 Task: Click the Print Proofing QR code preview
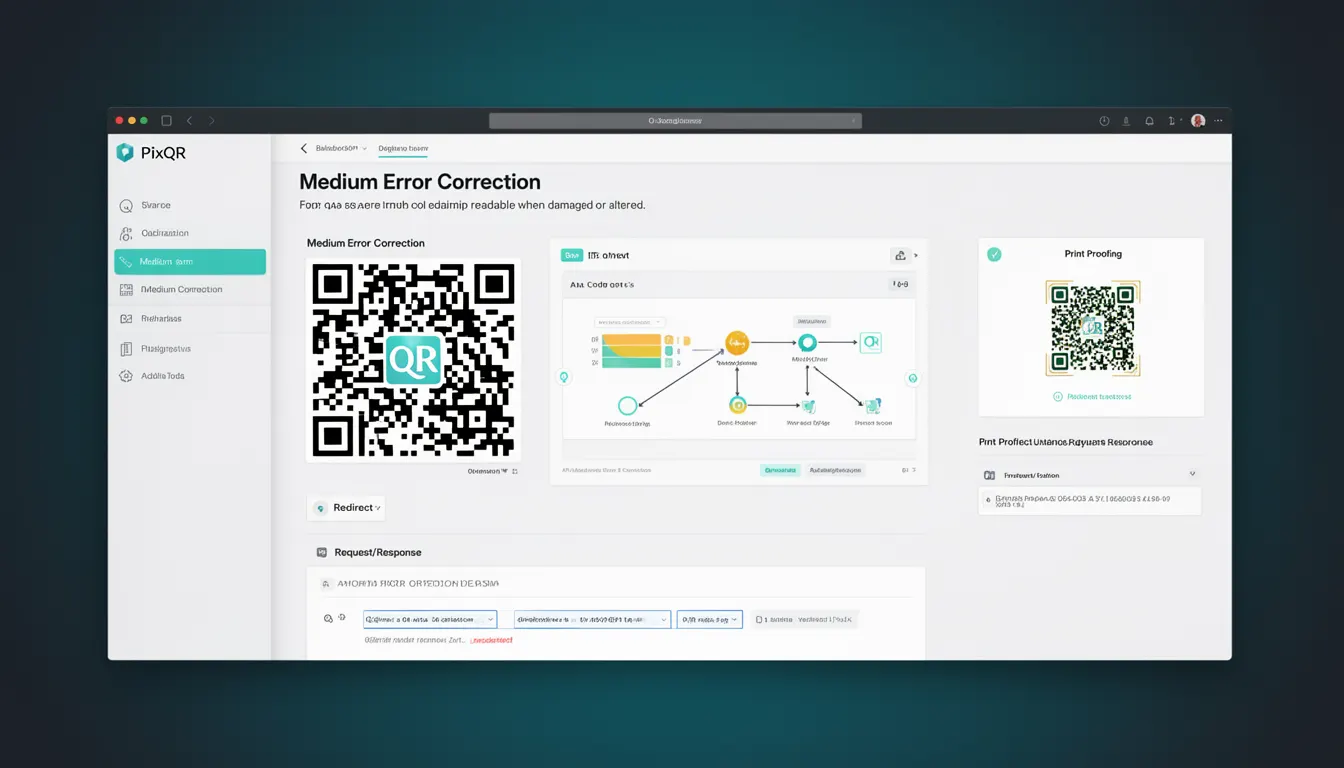(1093, 328)
